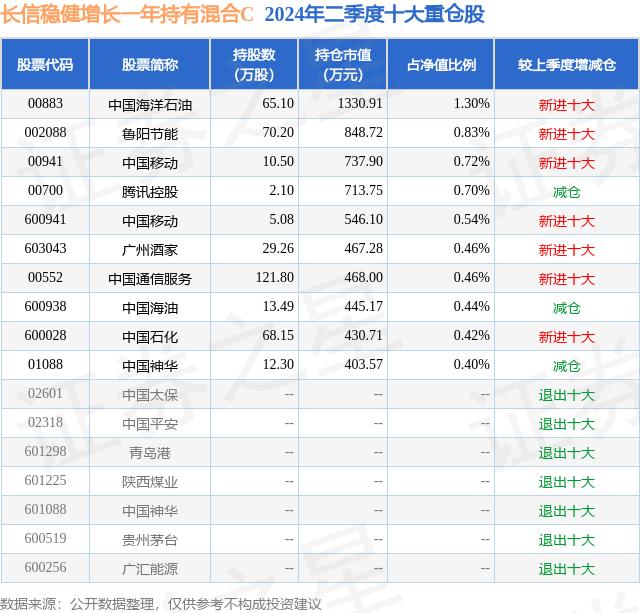The image size is (640, 613).
Task: Click stock code 601088
Action: [45, 509]
